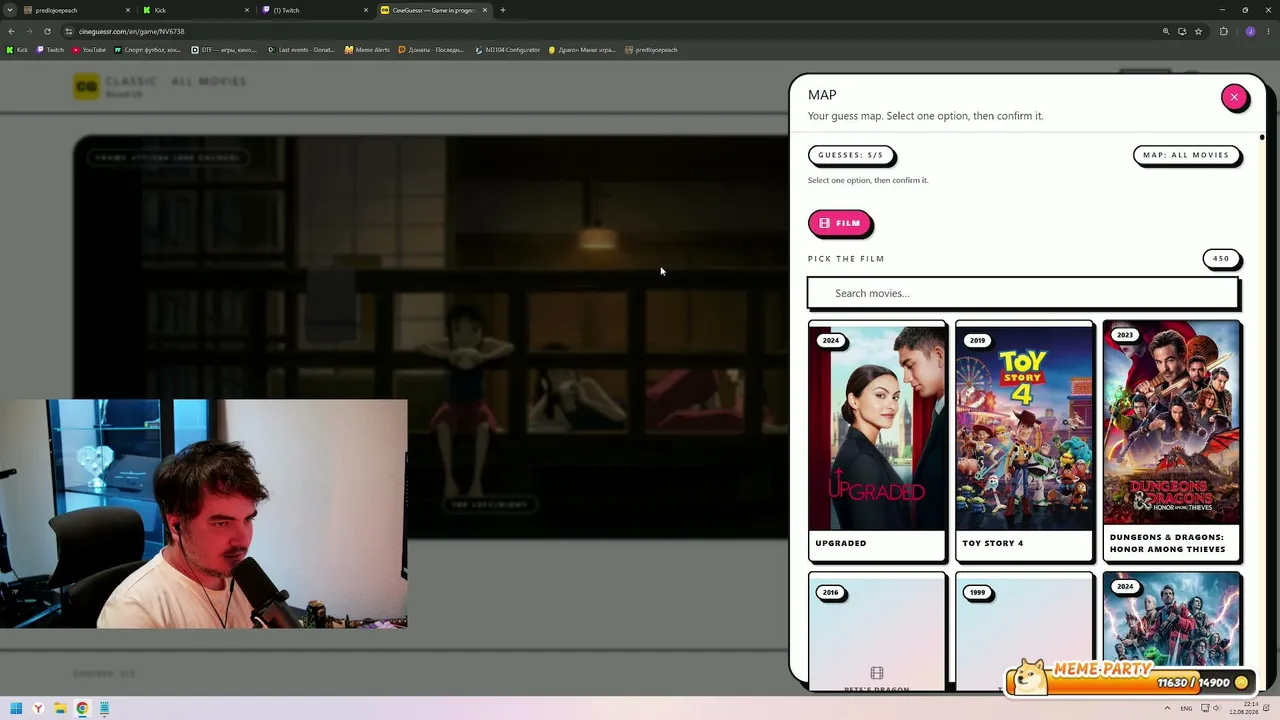Open the Kick bookmark

click(18, 50)
